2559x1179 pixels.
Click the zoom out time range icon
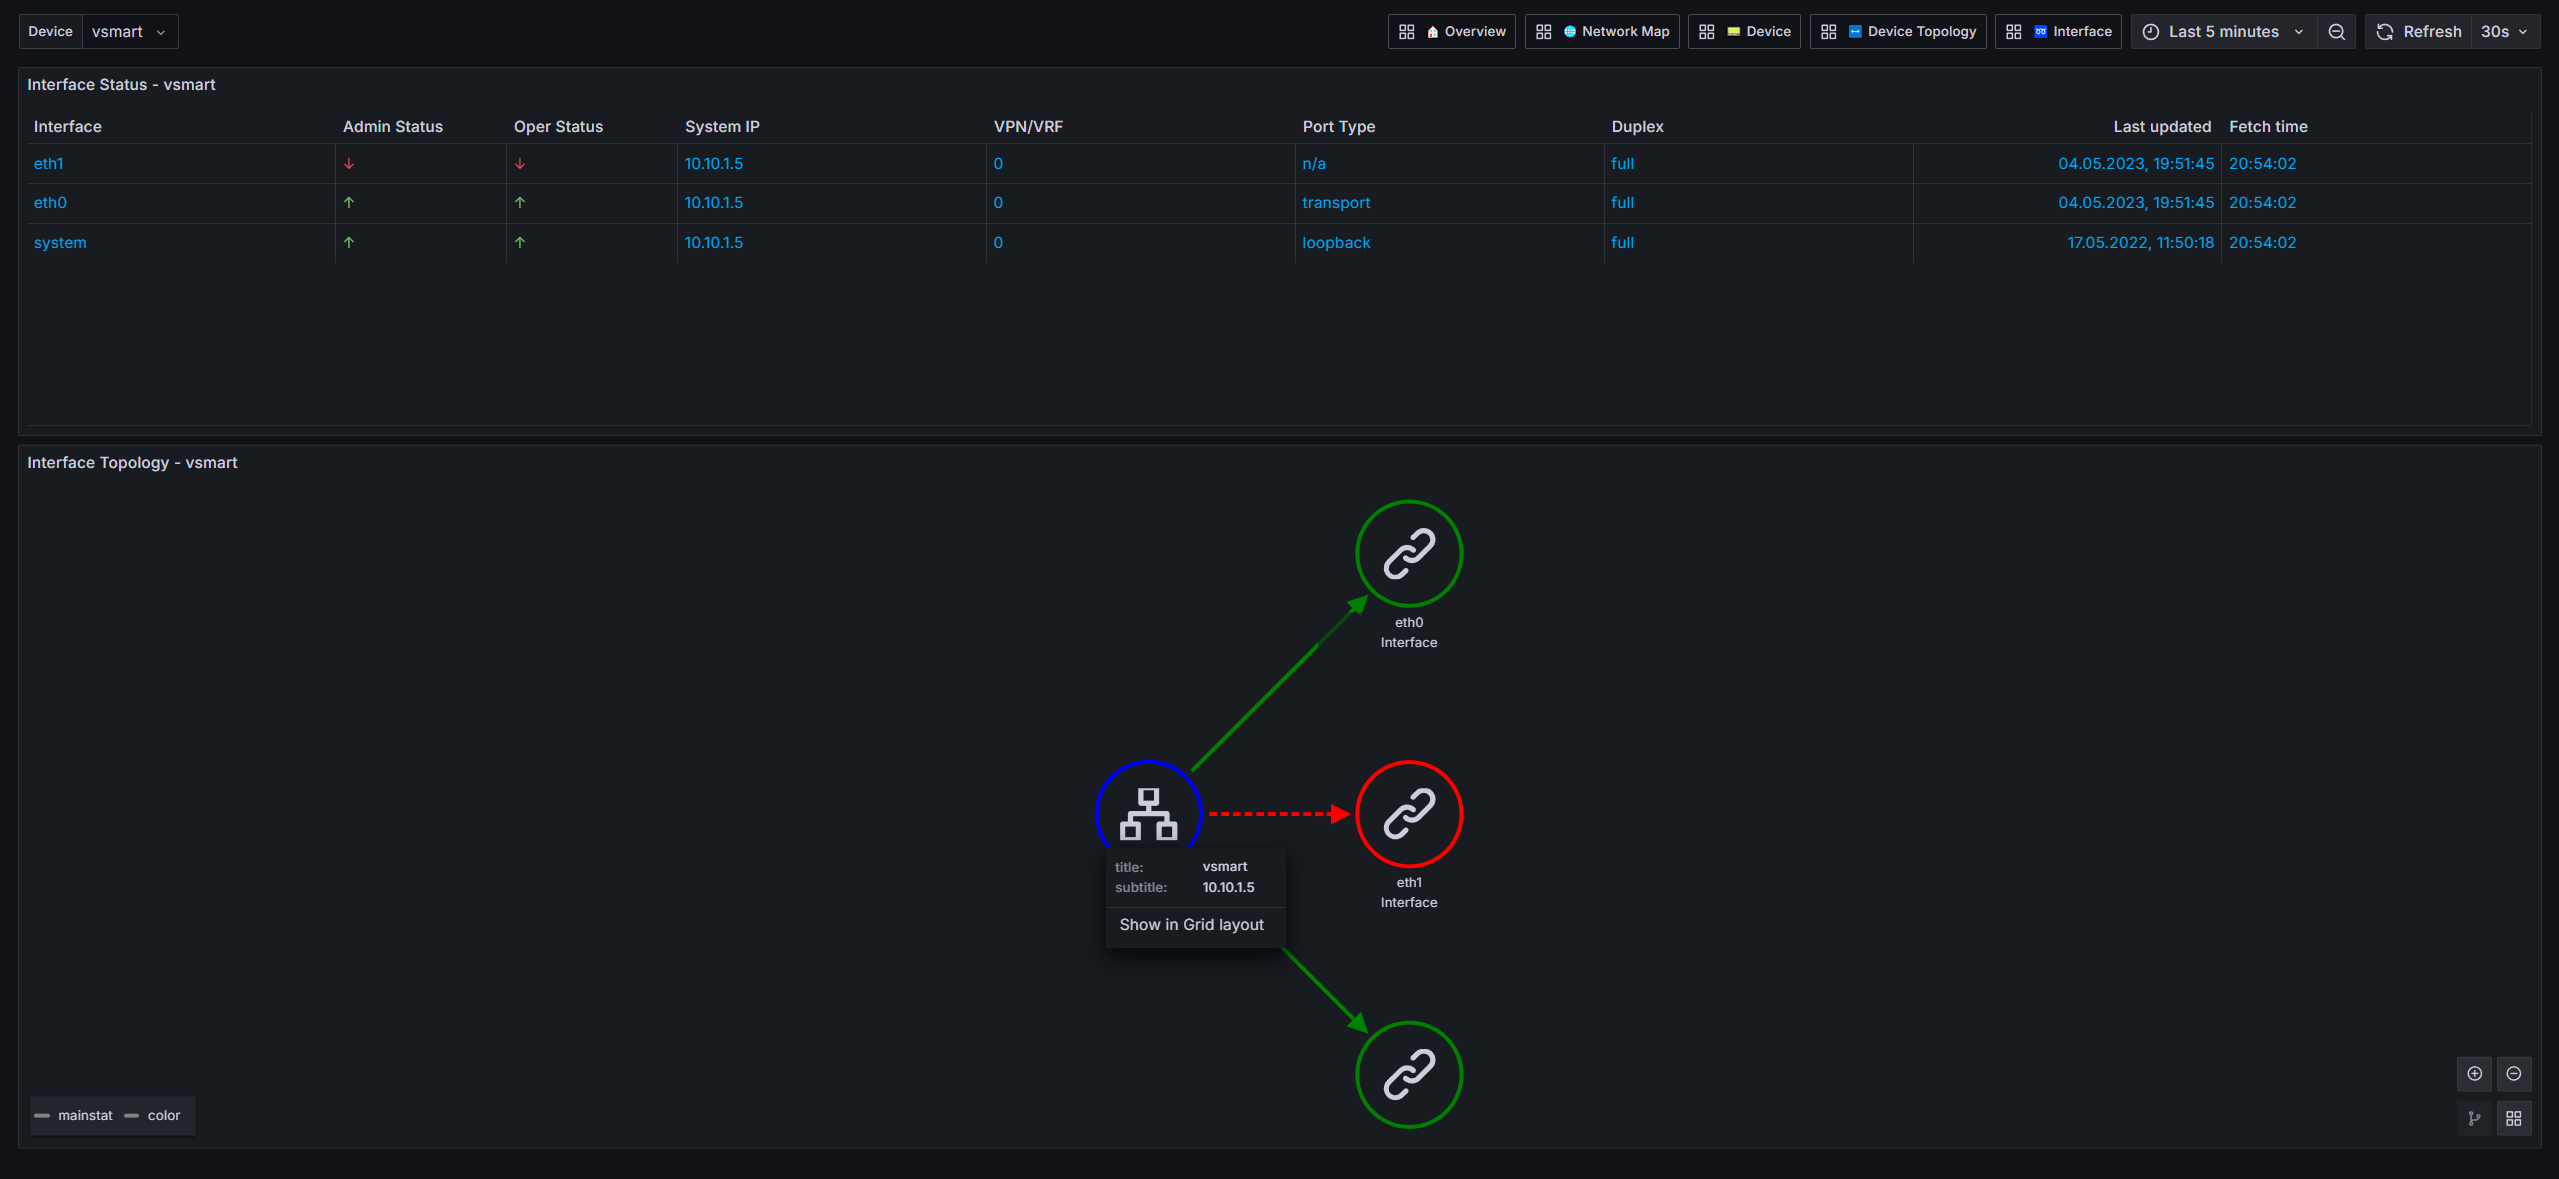(2337, 32)
